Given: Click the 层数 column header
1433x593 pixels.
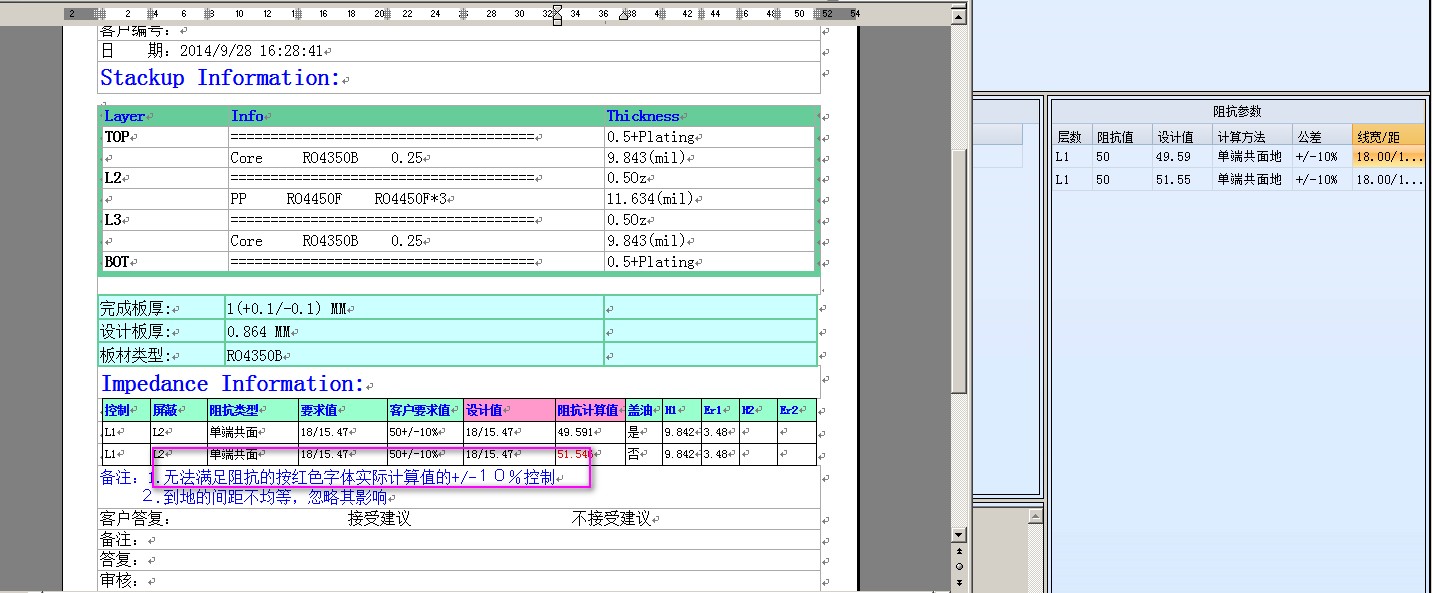Looking at the screenshot, I should pos(1071,136).
